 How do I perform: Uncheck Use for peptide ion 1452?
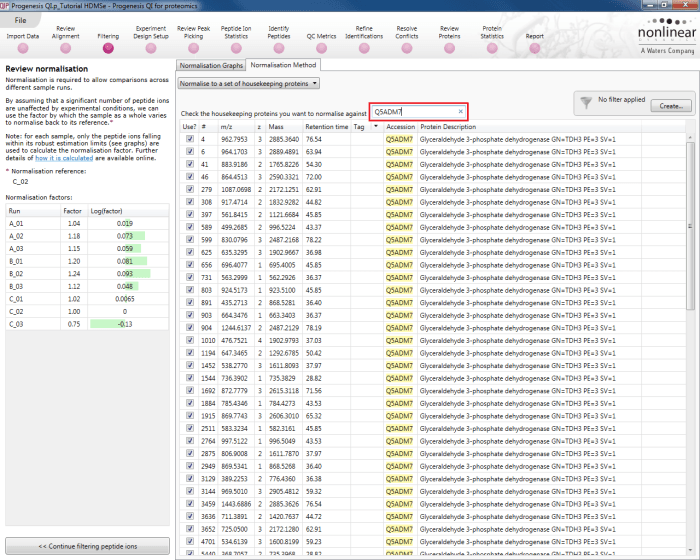[x=190, y=365]
